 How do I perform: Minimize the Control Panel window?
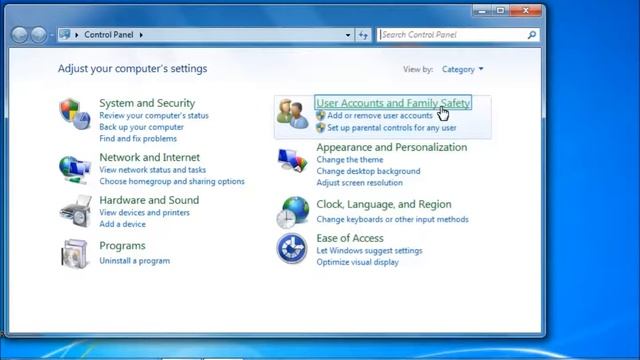pos(482,10)
